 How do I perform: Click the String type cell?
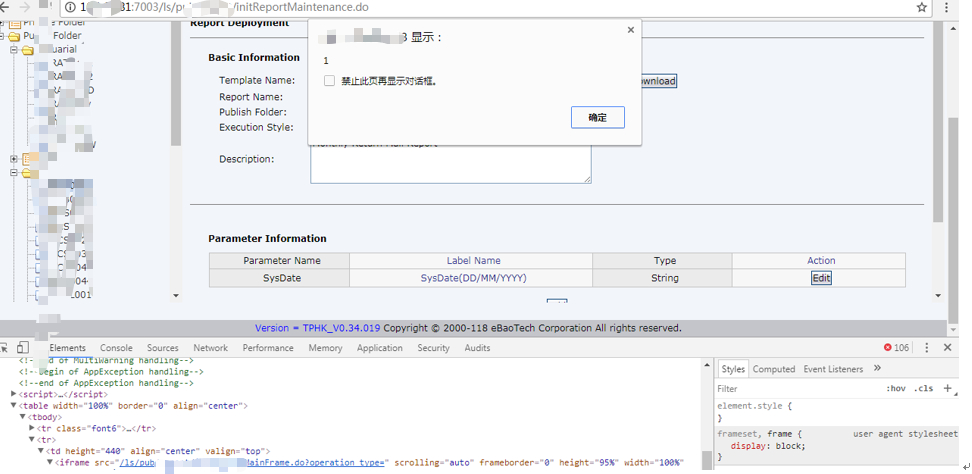[663, 278]
